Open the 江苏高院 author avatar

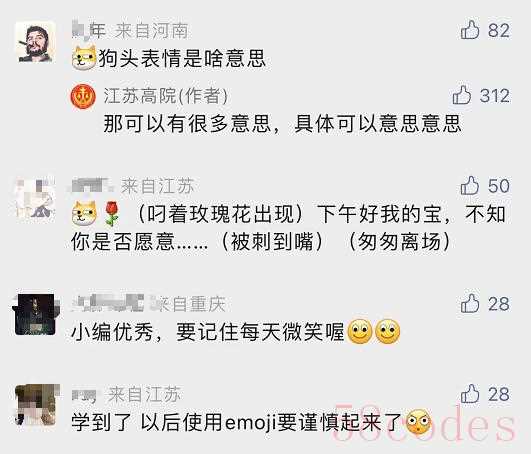[x=83, y=96]
